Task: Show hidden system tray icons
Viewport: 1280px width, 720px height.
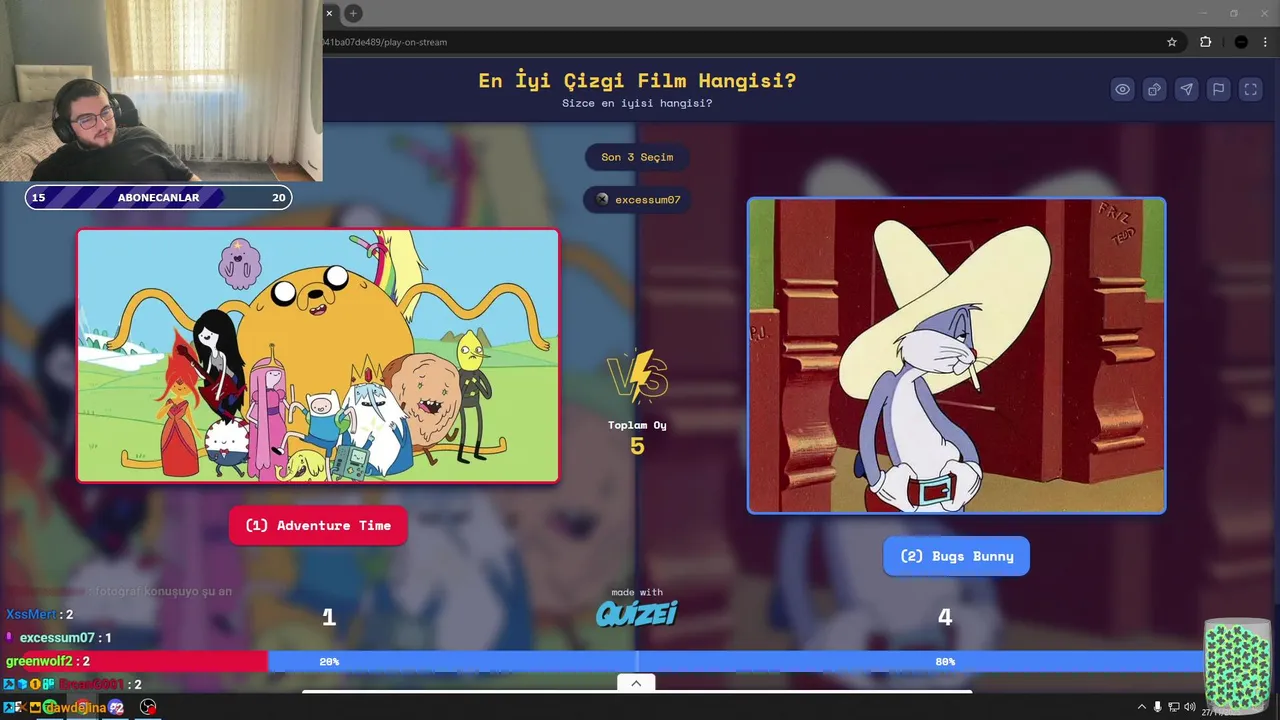Action: [1141, 707]
